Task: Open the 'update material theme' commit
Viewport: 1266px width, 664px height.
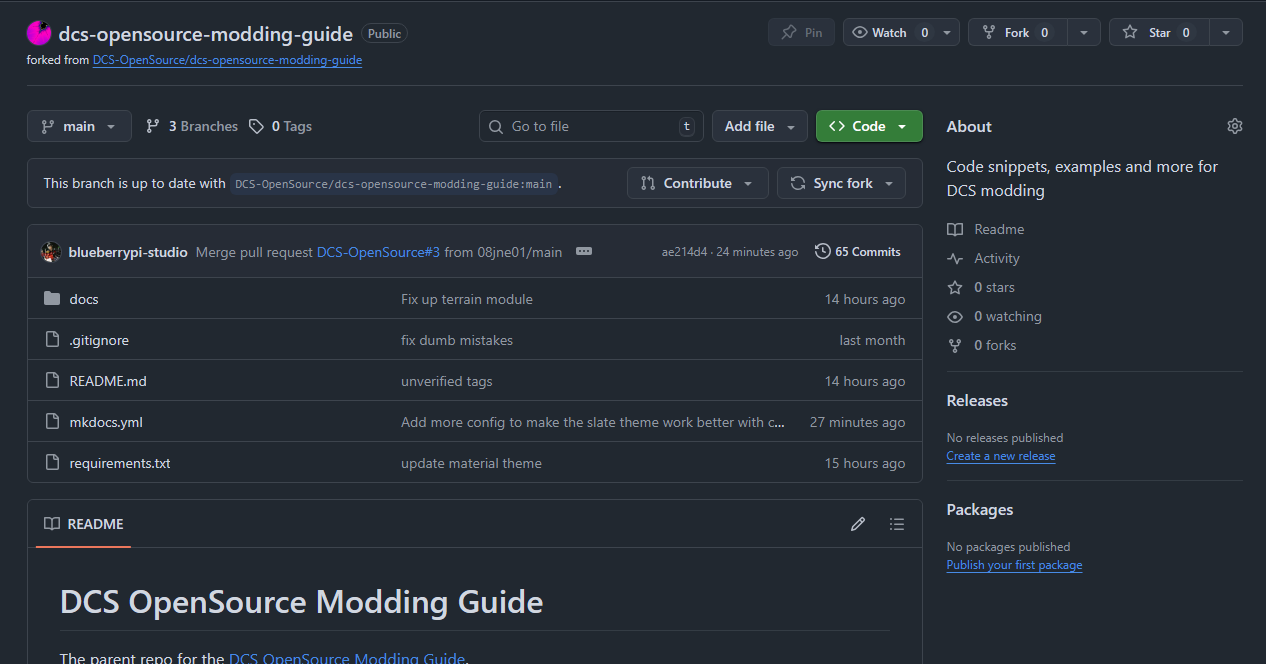Action: [471, 463]
